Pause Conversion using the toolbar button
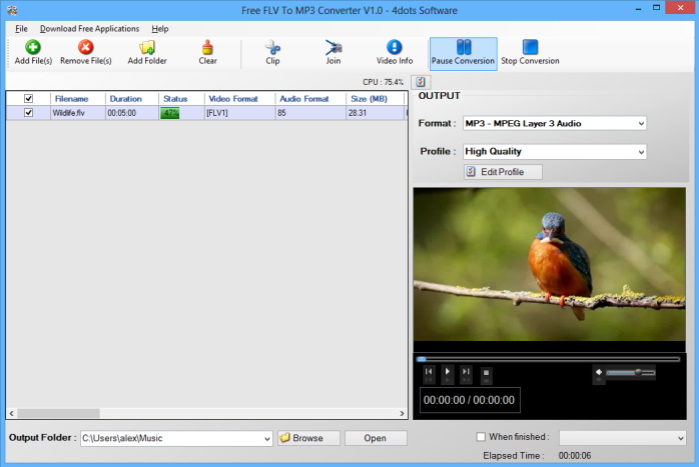699x467 pixels. [463, 53]
